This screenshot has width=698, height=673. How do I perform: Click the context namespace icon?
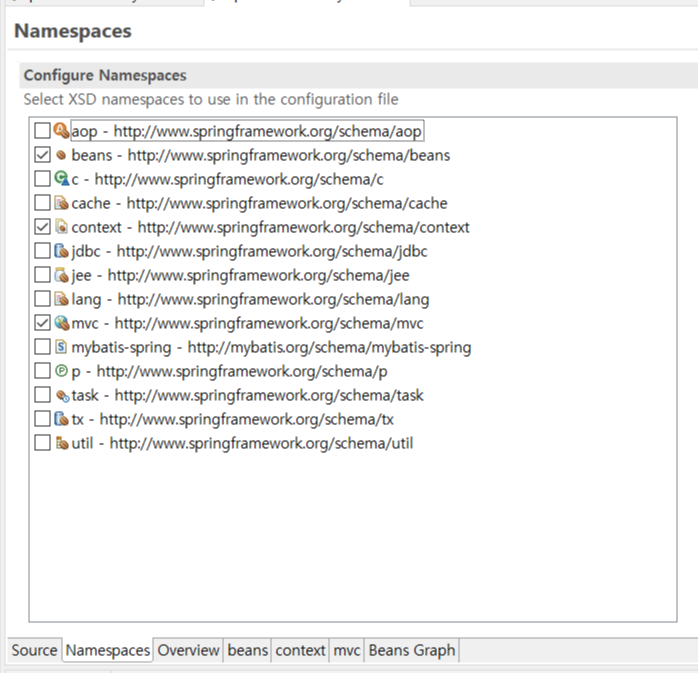tap(61, 227)
